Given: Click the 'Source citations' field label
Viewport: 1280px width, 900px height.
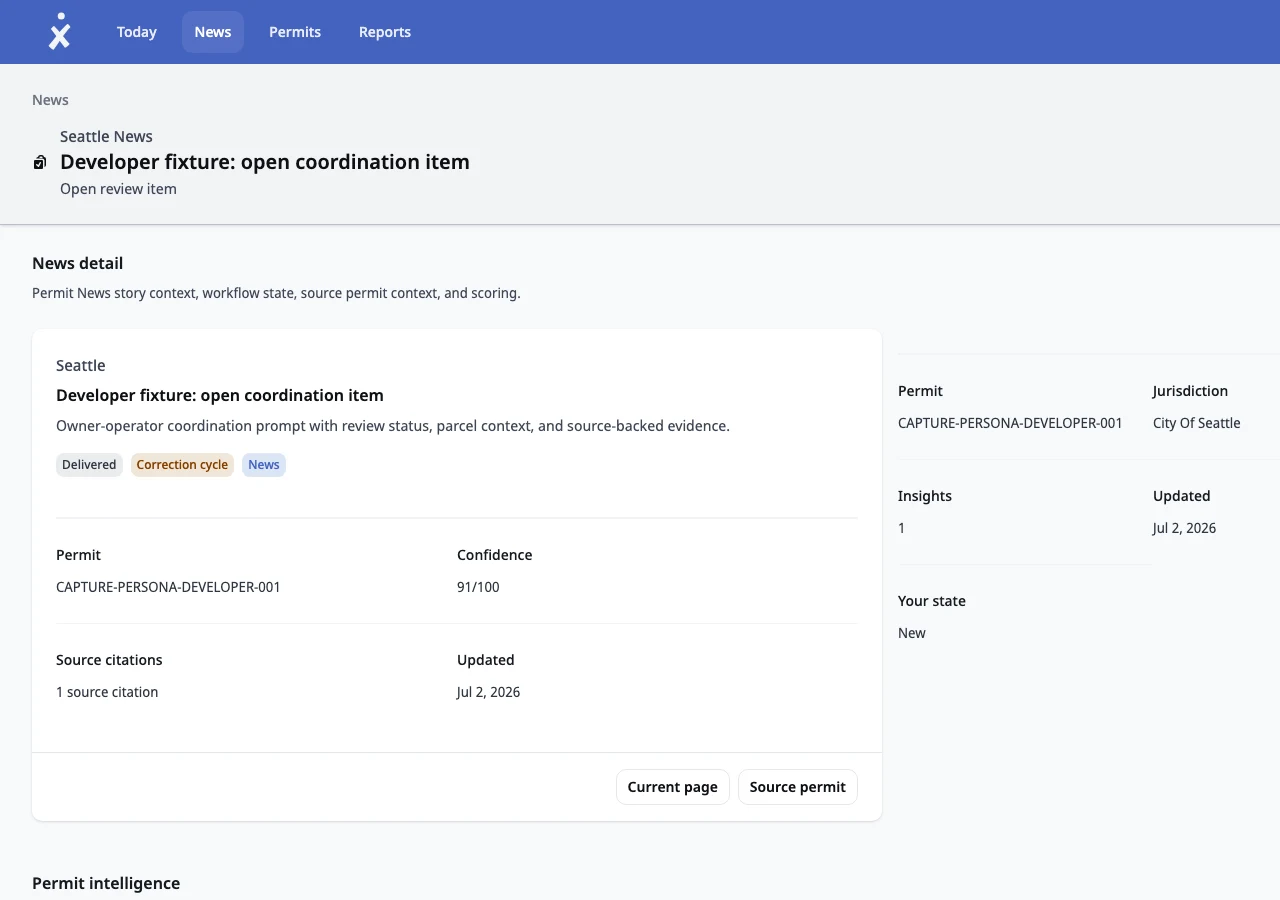Looking at the screenshot, I should point(109,660).
